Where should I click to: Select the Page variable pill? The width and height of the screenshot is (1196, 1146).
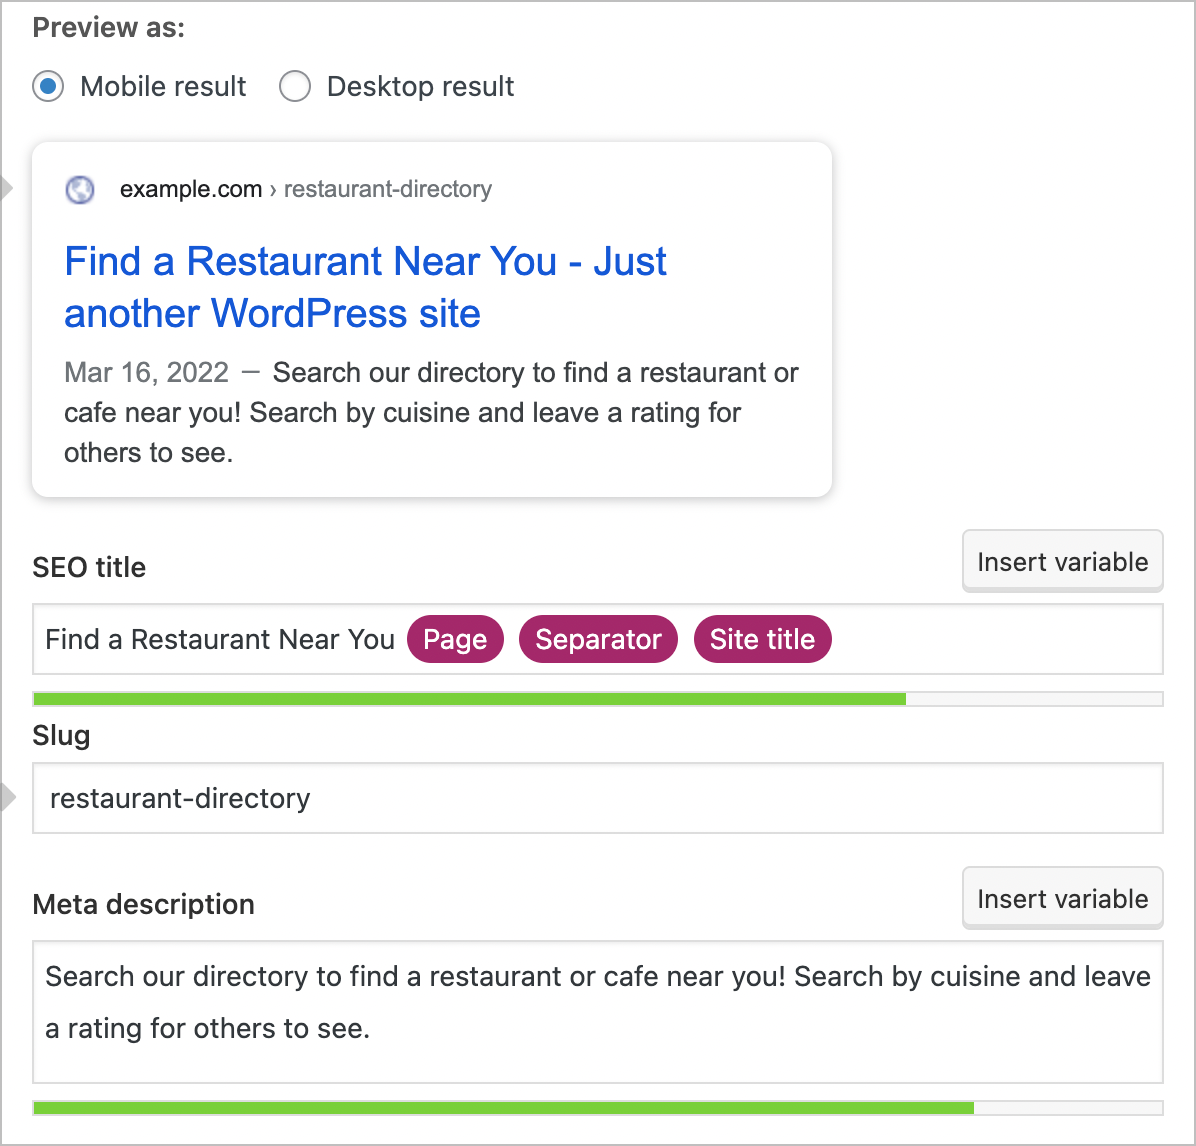click(x=455, y=639)
